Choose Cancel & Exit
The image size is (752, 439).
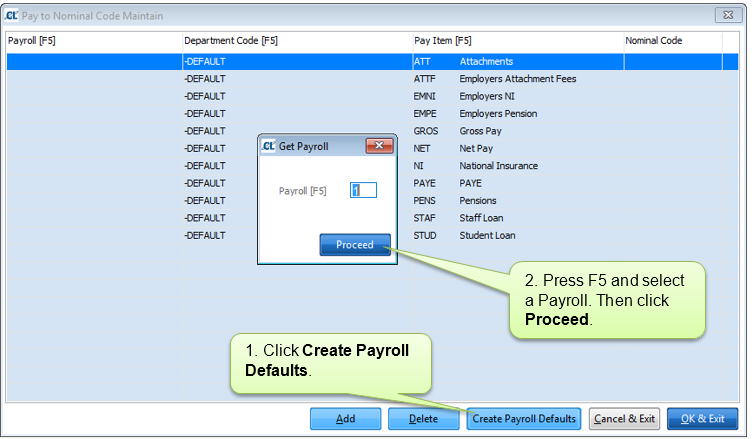[624, 418]
